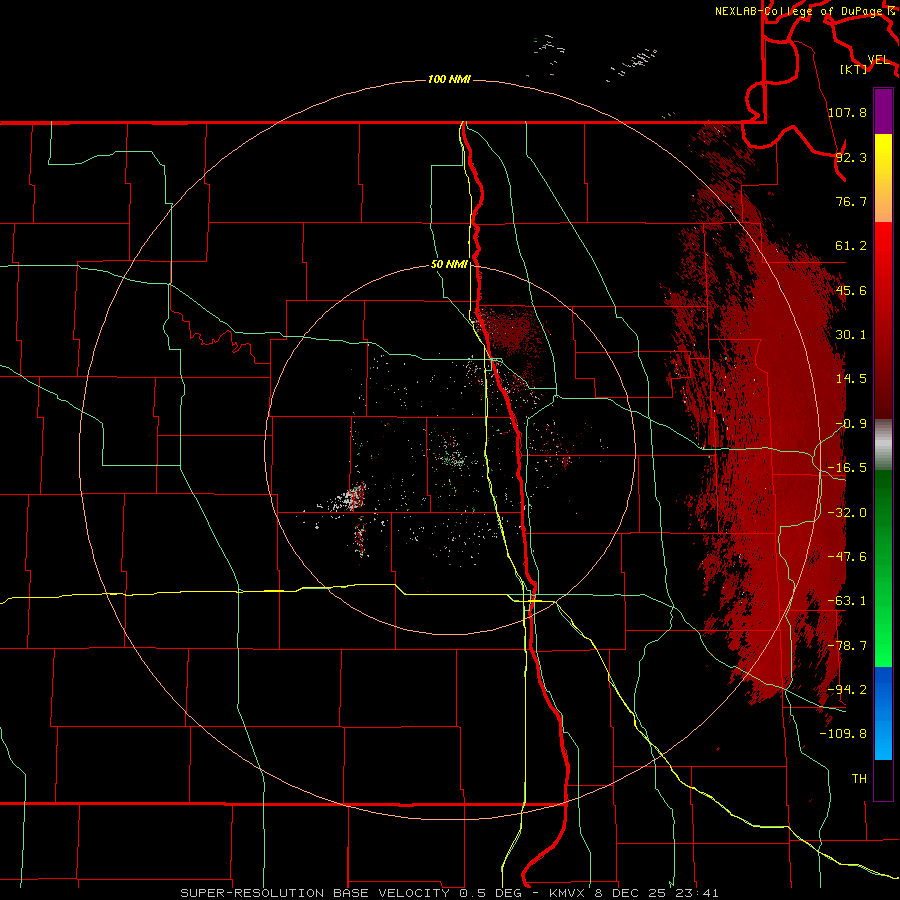This screenshot has height=900, width=900.
Task: Click the 30.1 velocity legend value
Action: 851,335
